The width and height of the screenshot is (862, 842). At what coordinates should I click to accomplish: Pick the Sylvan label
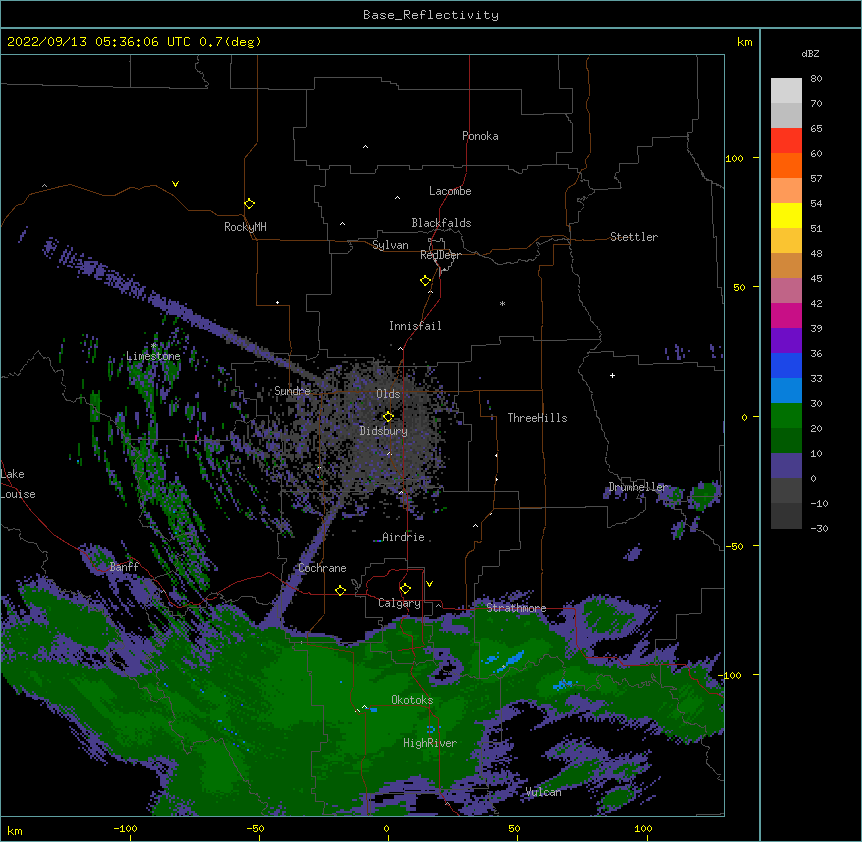tap(390, 245)
